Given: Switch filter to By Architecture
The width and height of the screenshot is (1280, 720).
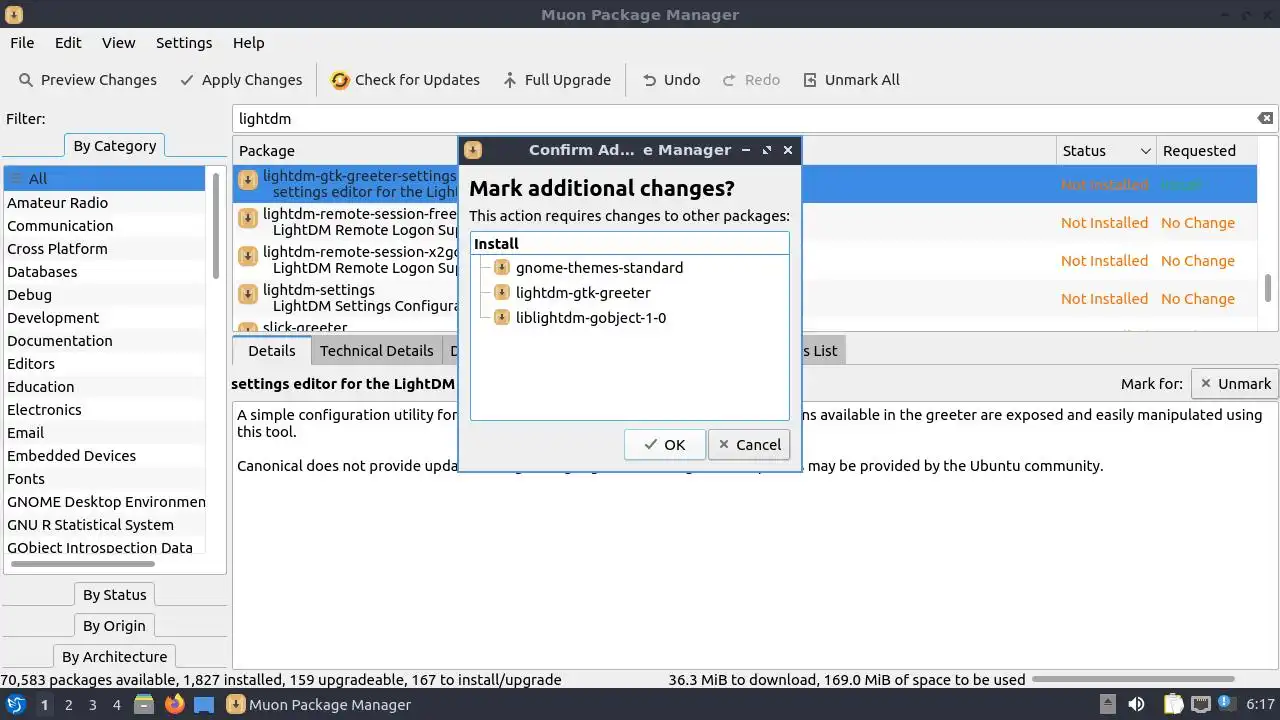Looking at the screenshot, I should (114, 657).
